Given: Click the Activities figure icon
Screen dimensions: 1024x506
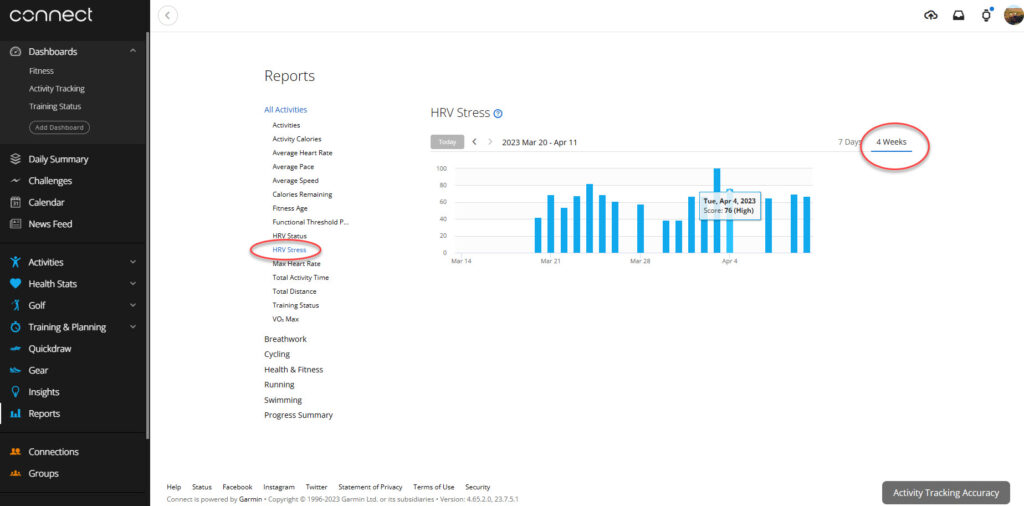Looking at the screenshot, I should [x=16, y=262].
